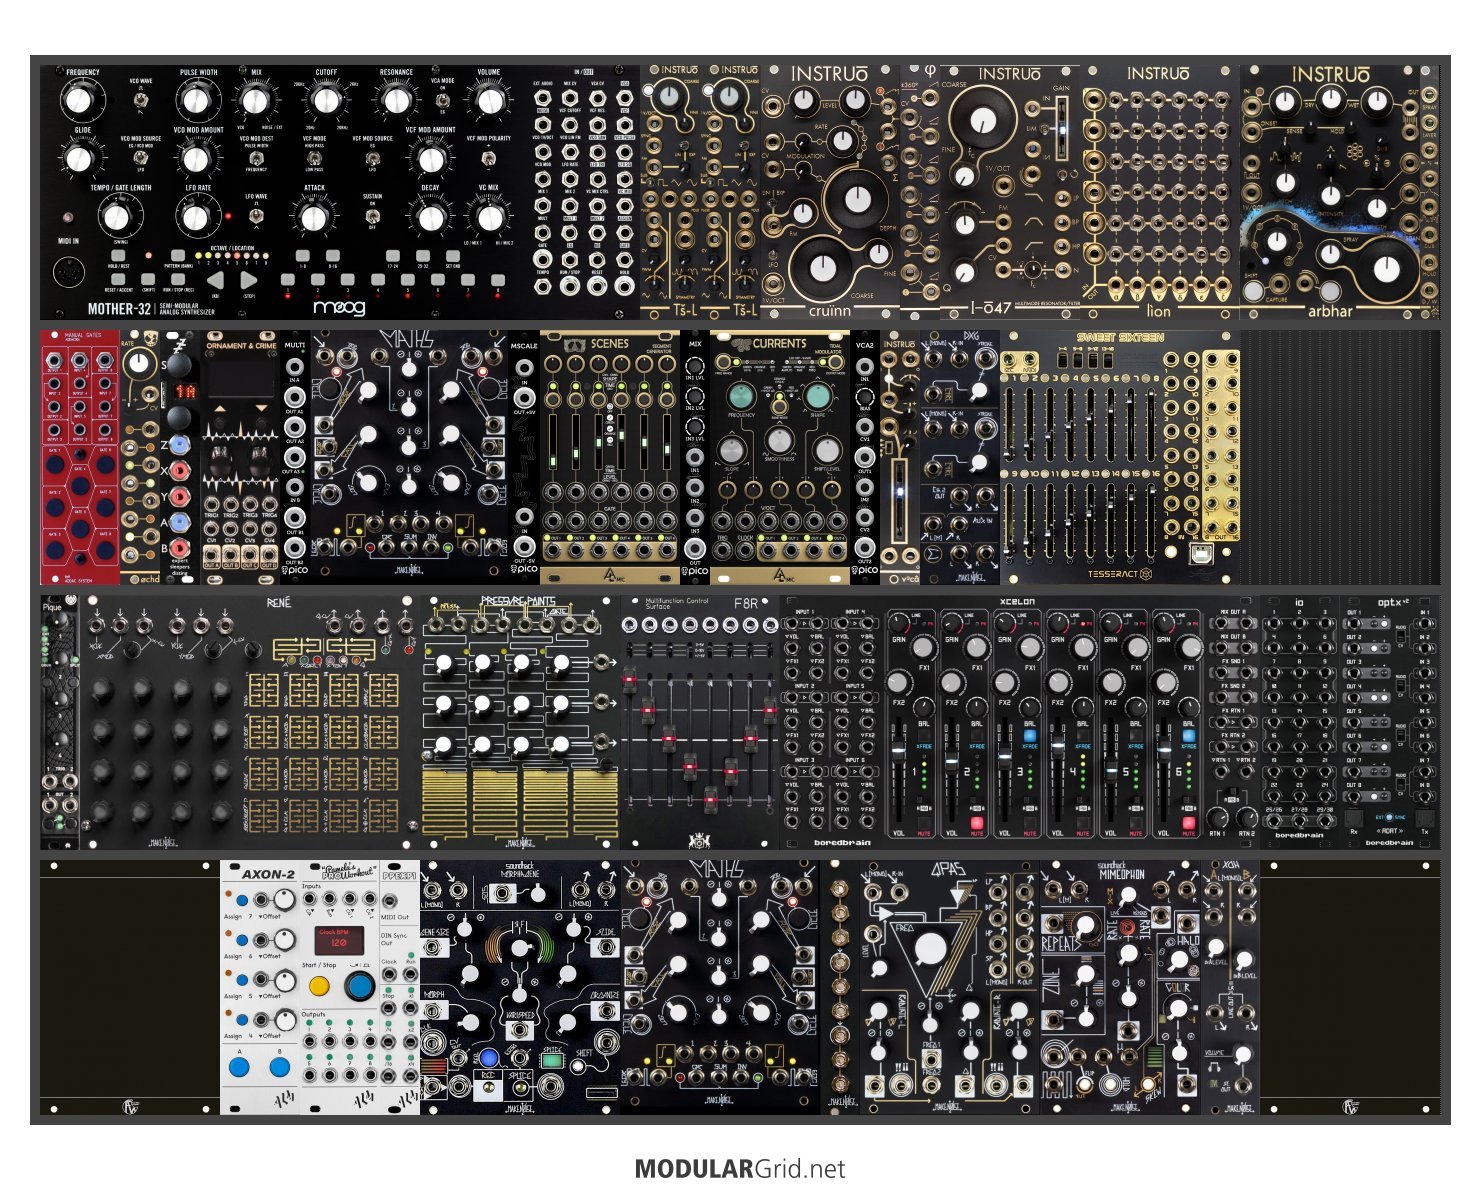1481x1190 pixels.
Task: Select the Pressure Points module
Action: pyautogui.click(x=520, y=723)
